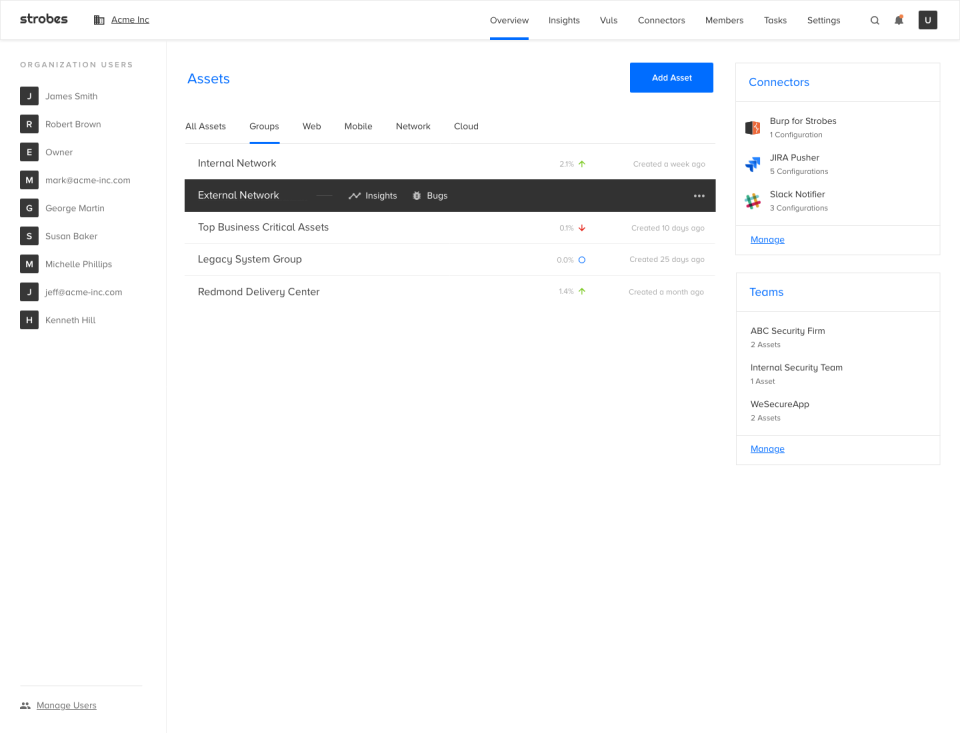Switch to the All Assets tab
Image resolution: width=960 pixels, height=733 pixels.
pos(205,126)
